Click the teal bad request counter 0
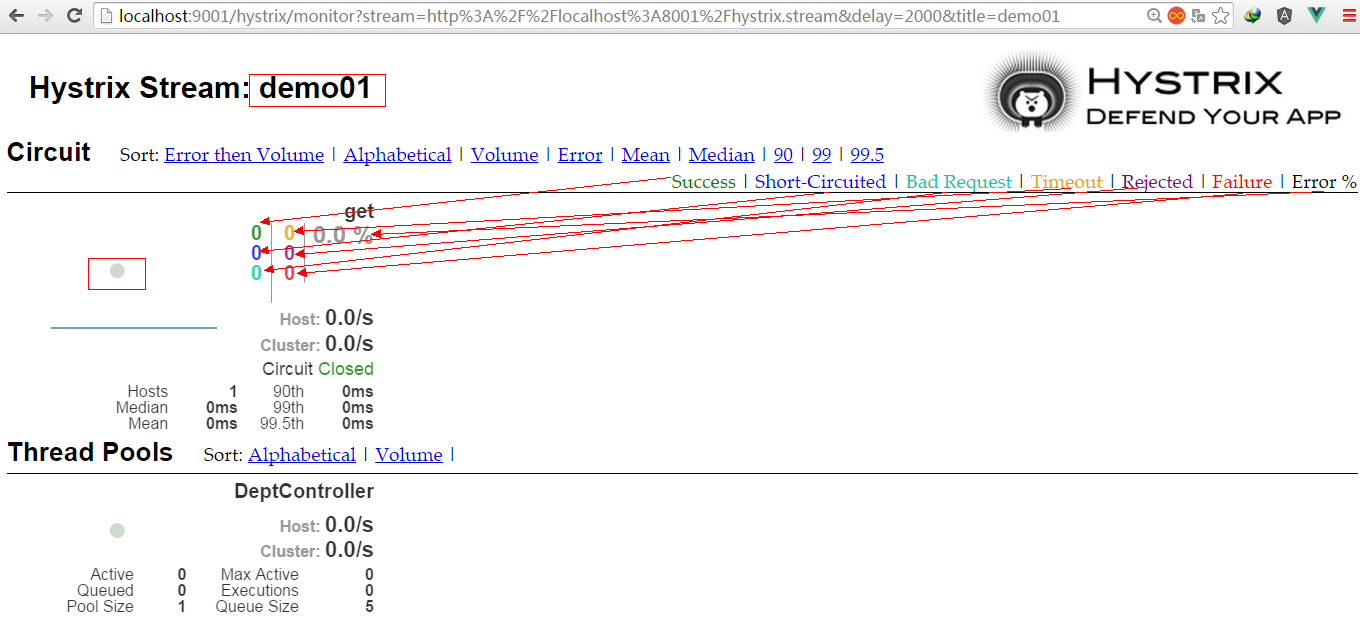Screen dimensions: 1360x638 coord(257,273)
